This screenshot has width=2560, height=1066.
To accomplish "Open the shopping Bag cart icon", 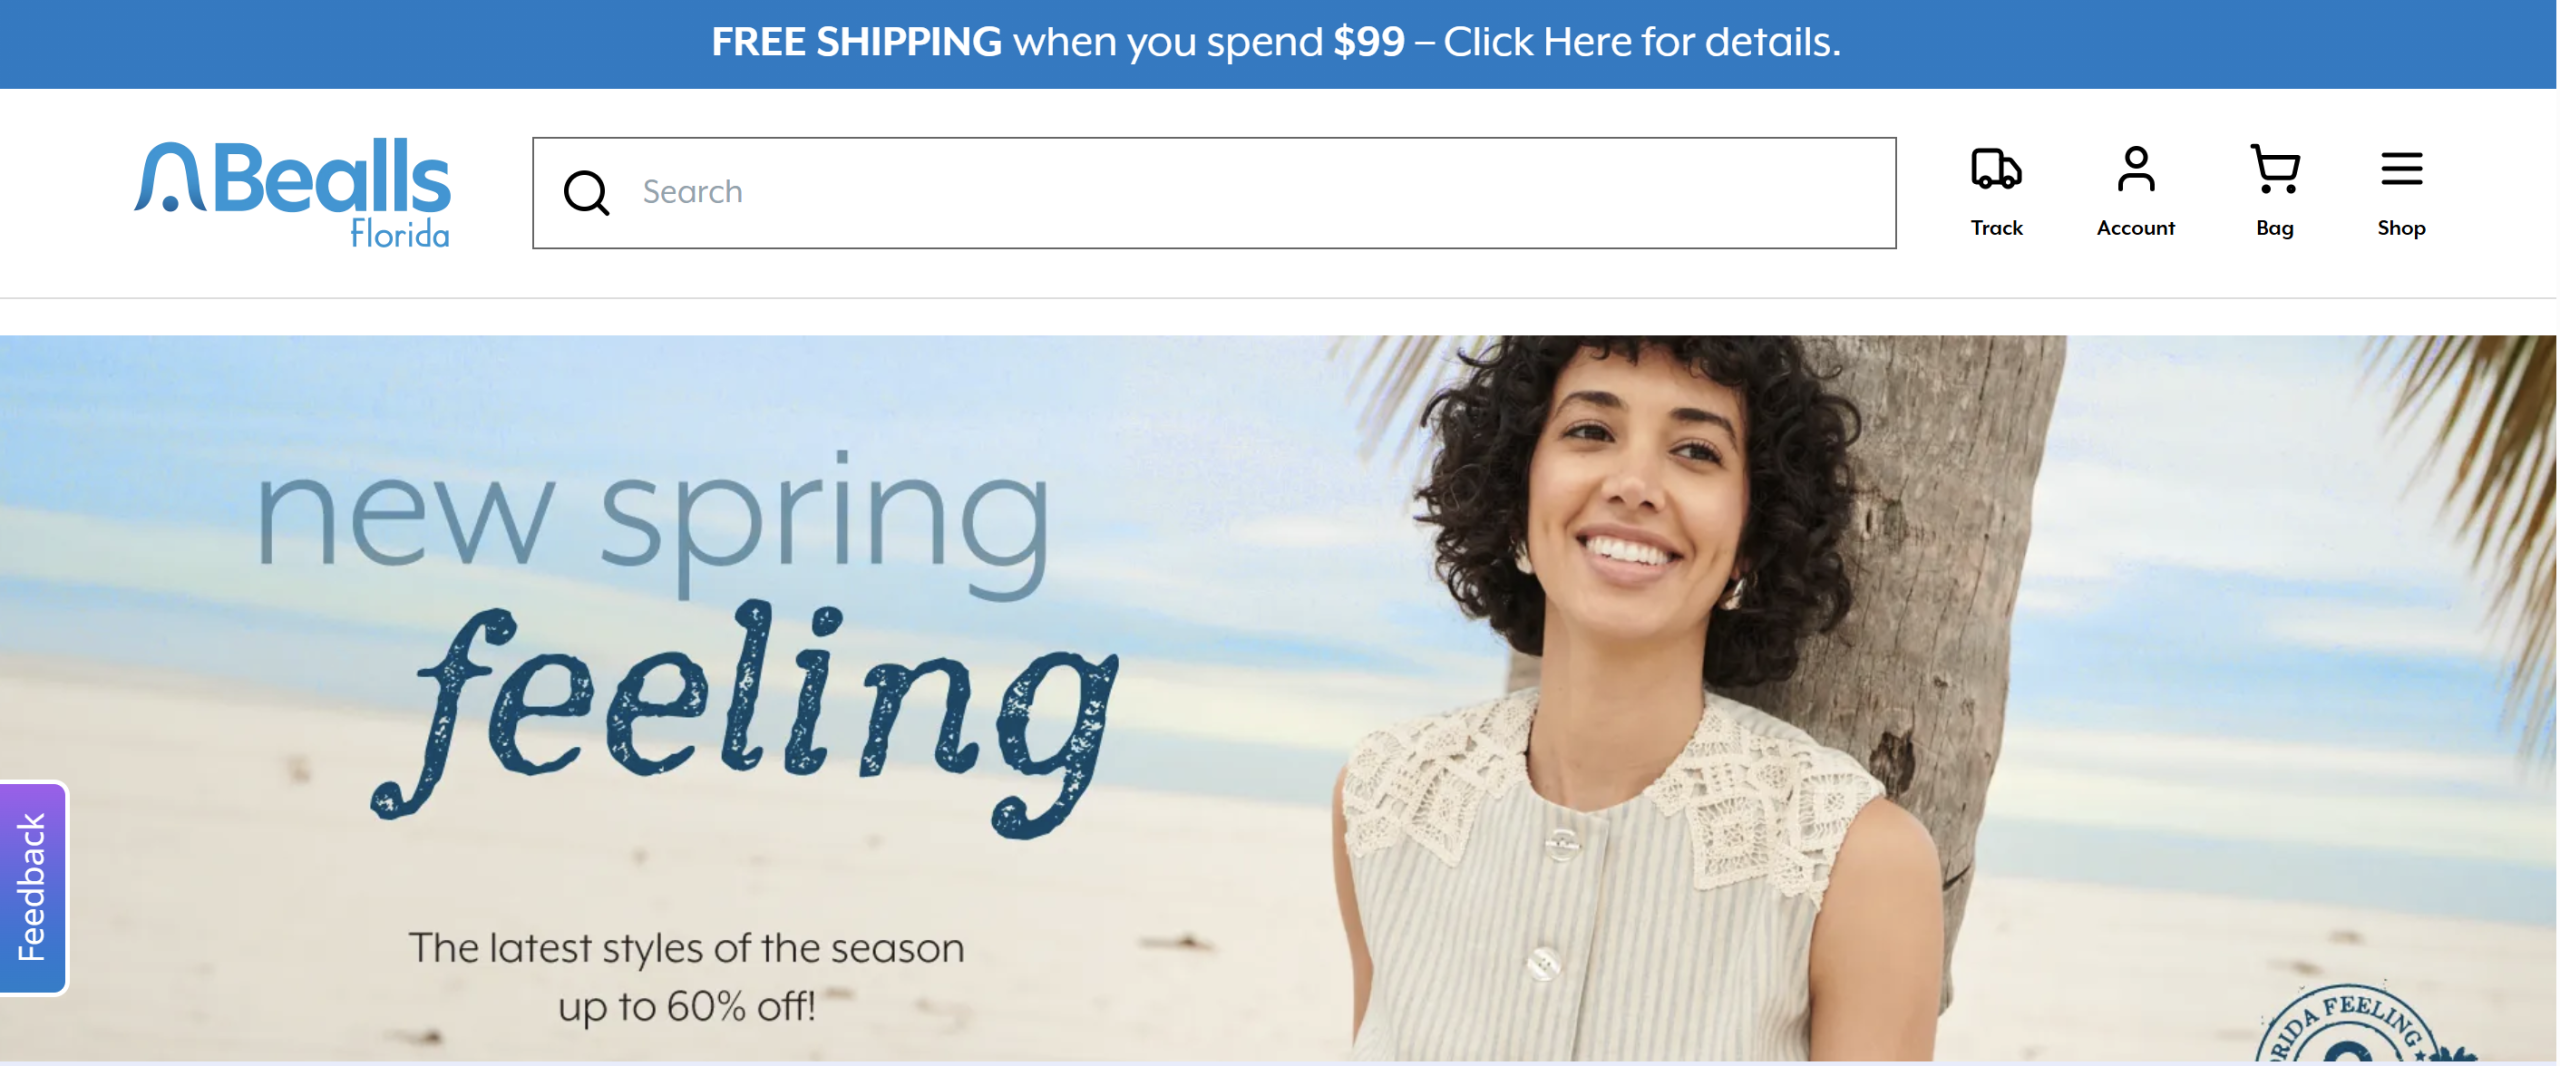I will click(2275, 169).
